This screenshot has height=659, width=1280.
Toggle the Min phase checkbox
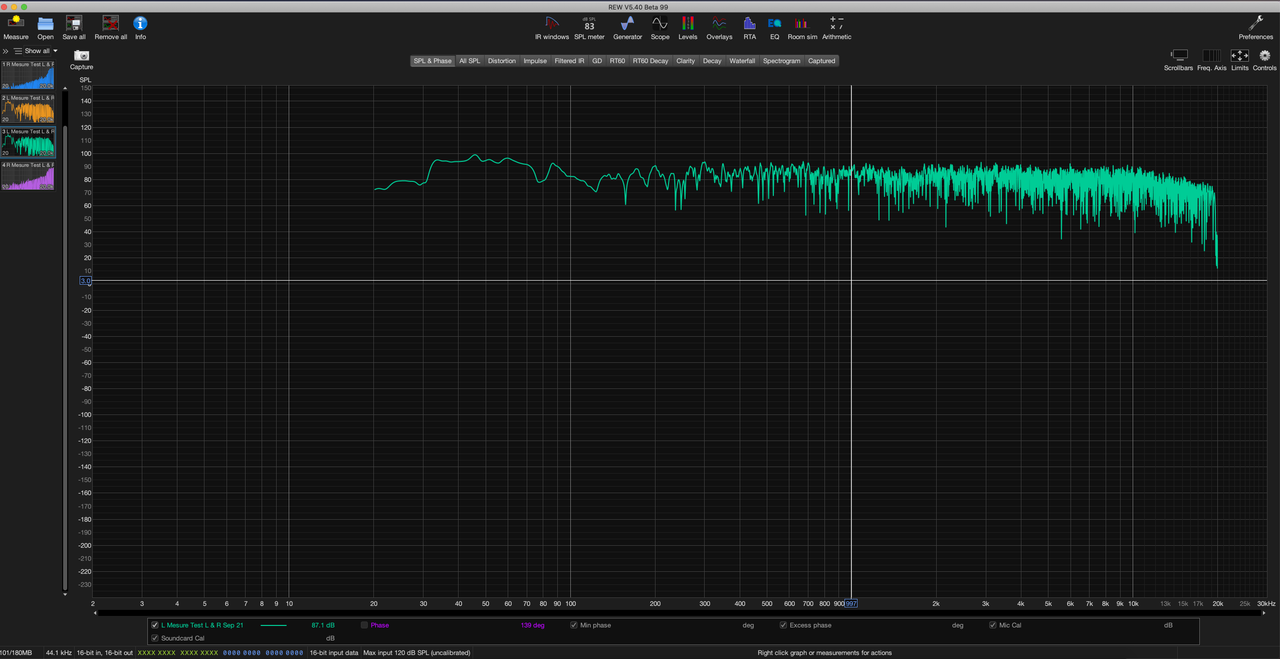(x=574, y=625)
